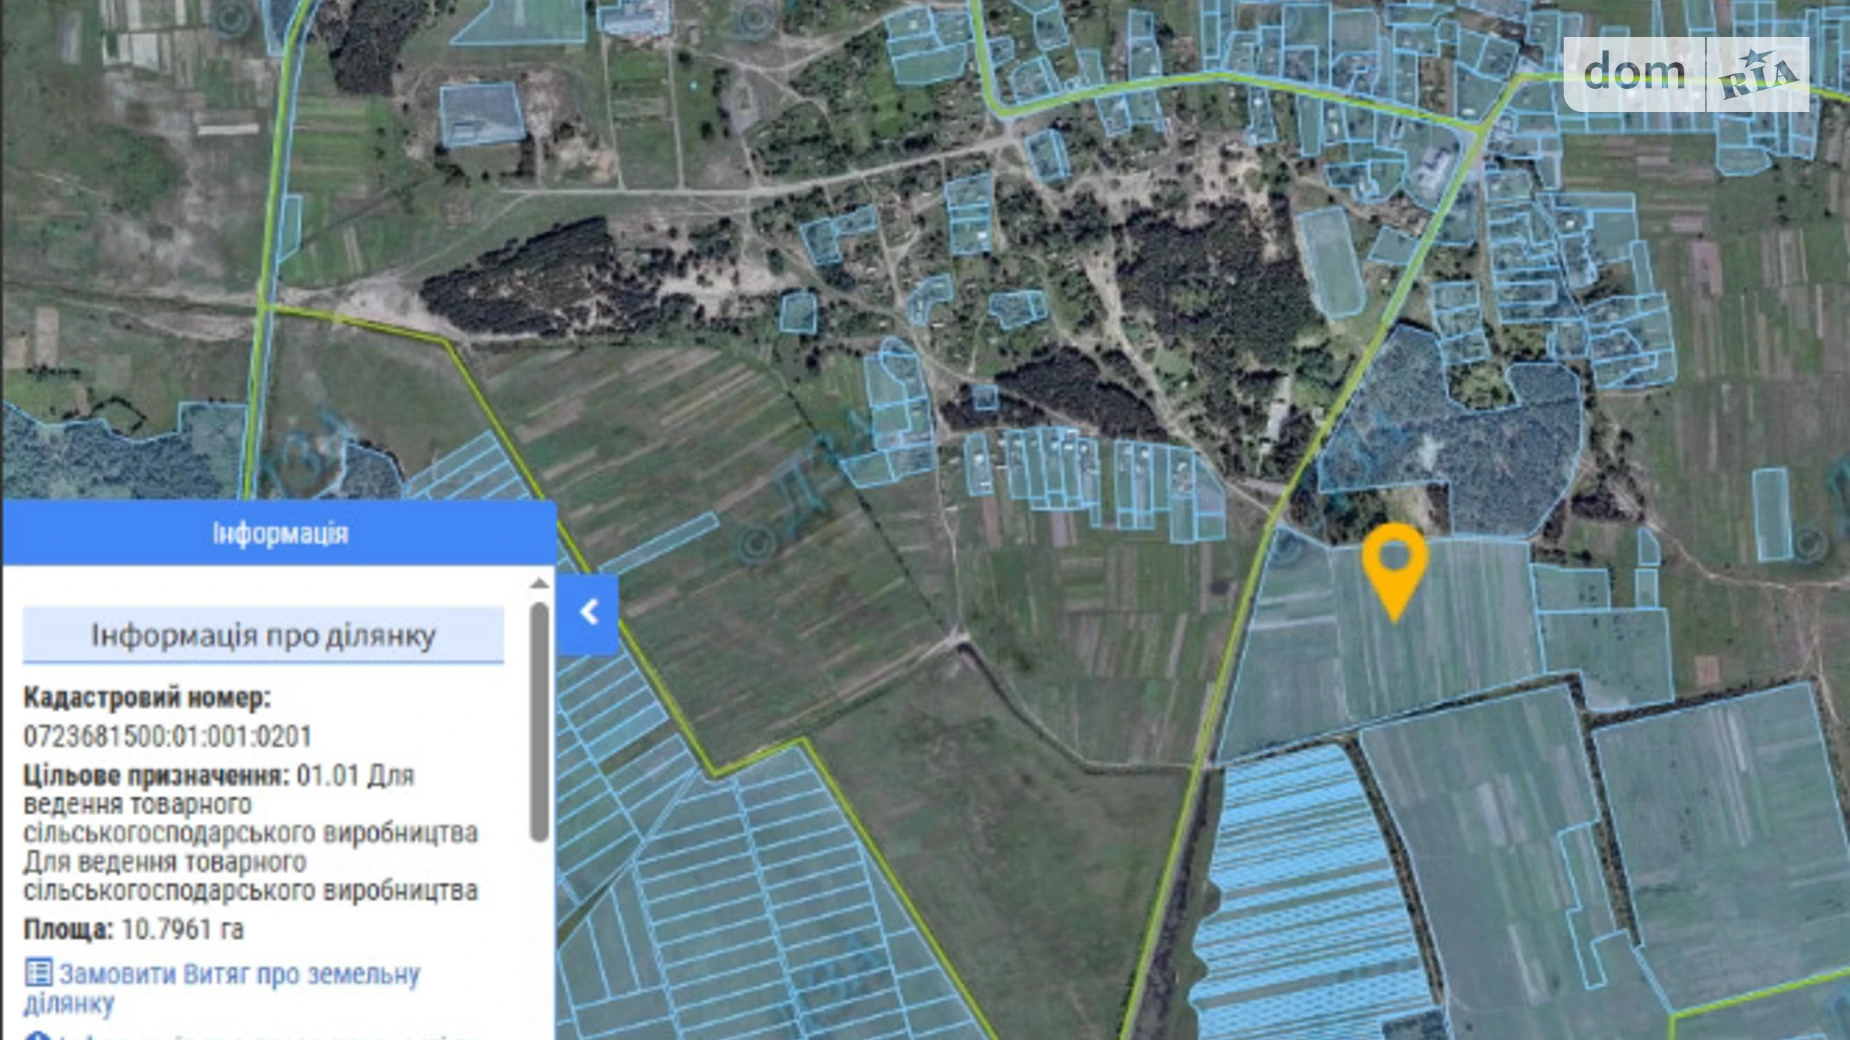Click the blue info icon at panel bottom
This screenshot has width=1850, height=1040.
click(37, 1035)
